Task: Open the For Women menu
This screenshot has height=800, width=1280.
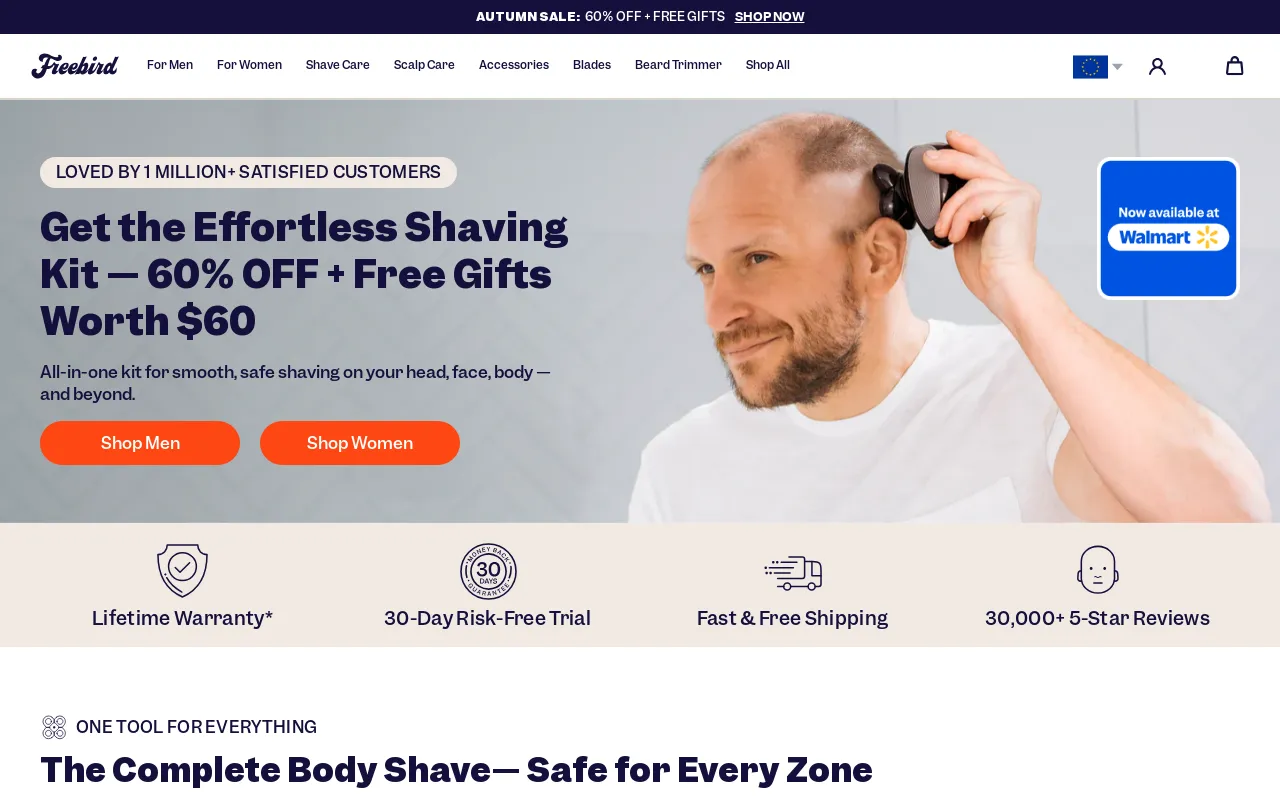Action: (x=249, y=65)
